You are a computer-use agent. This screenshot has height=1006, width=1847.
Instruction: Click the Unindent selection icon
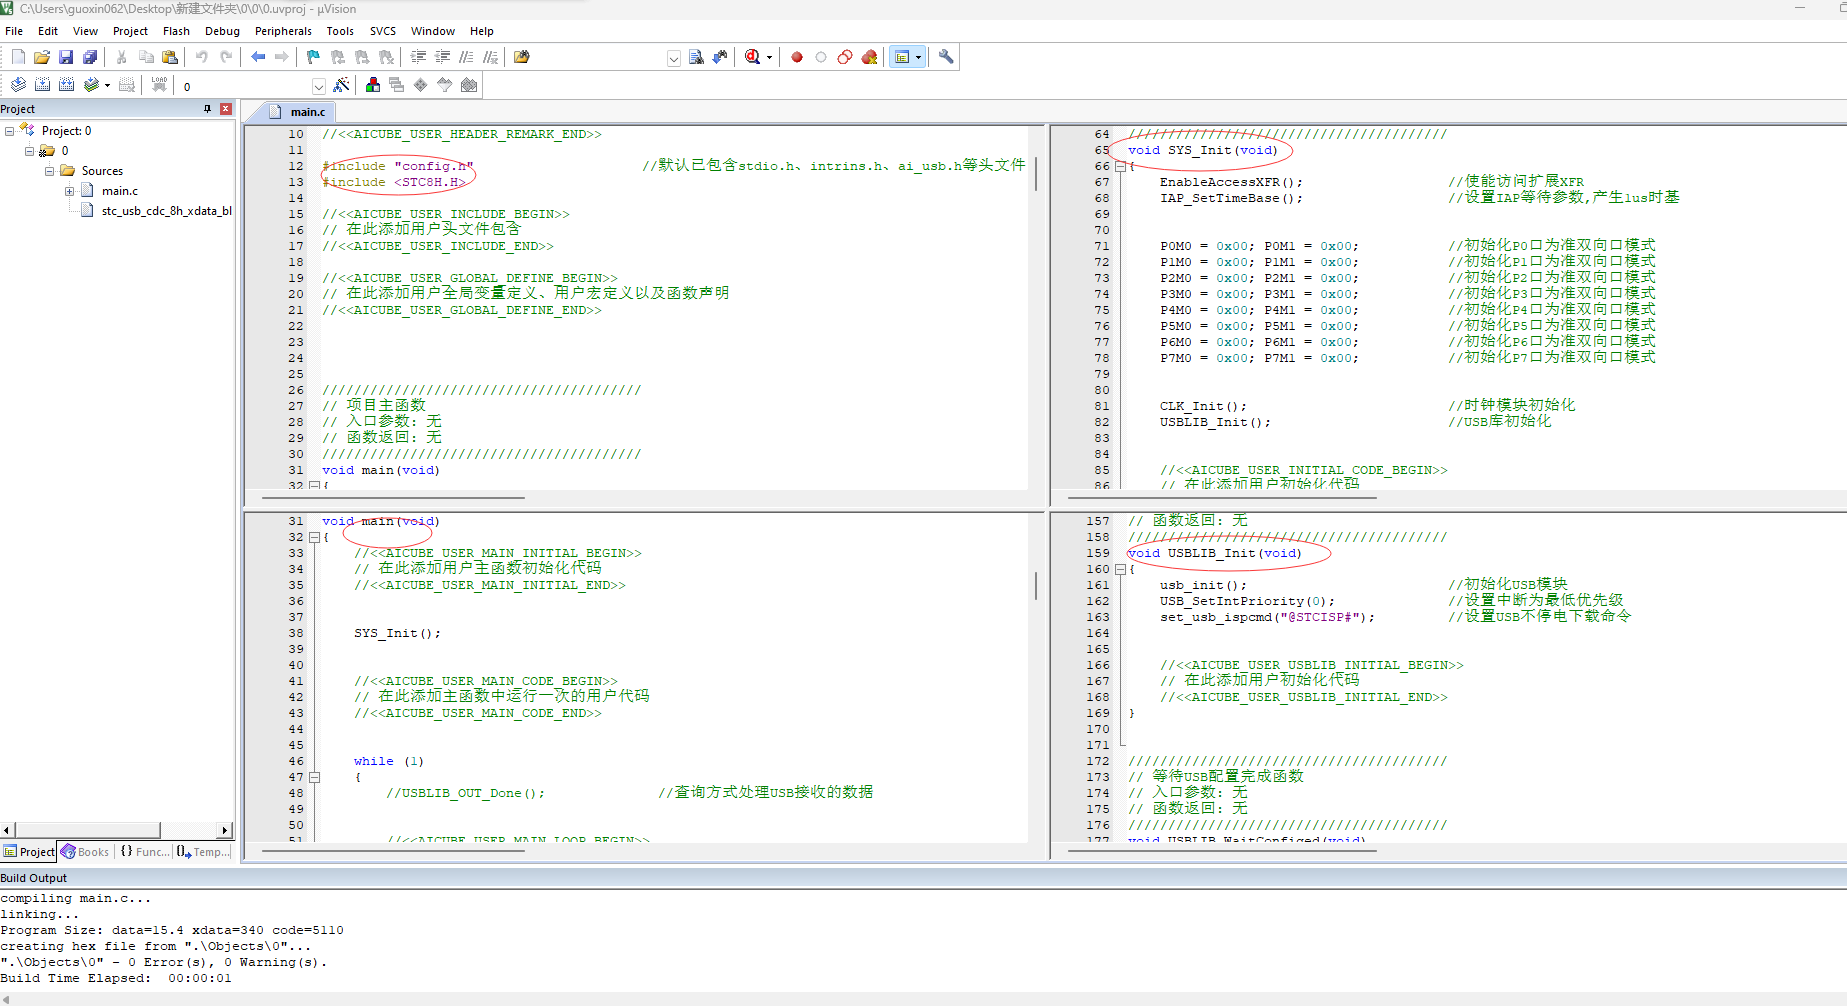point(442,57)
